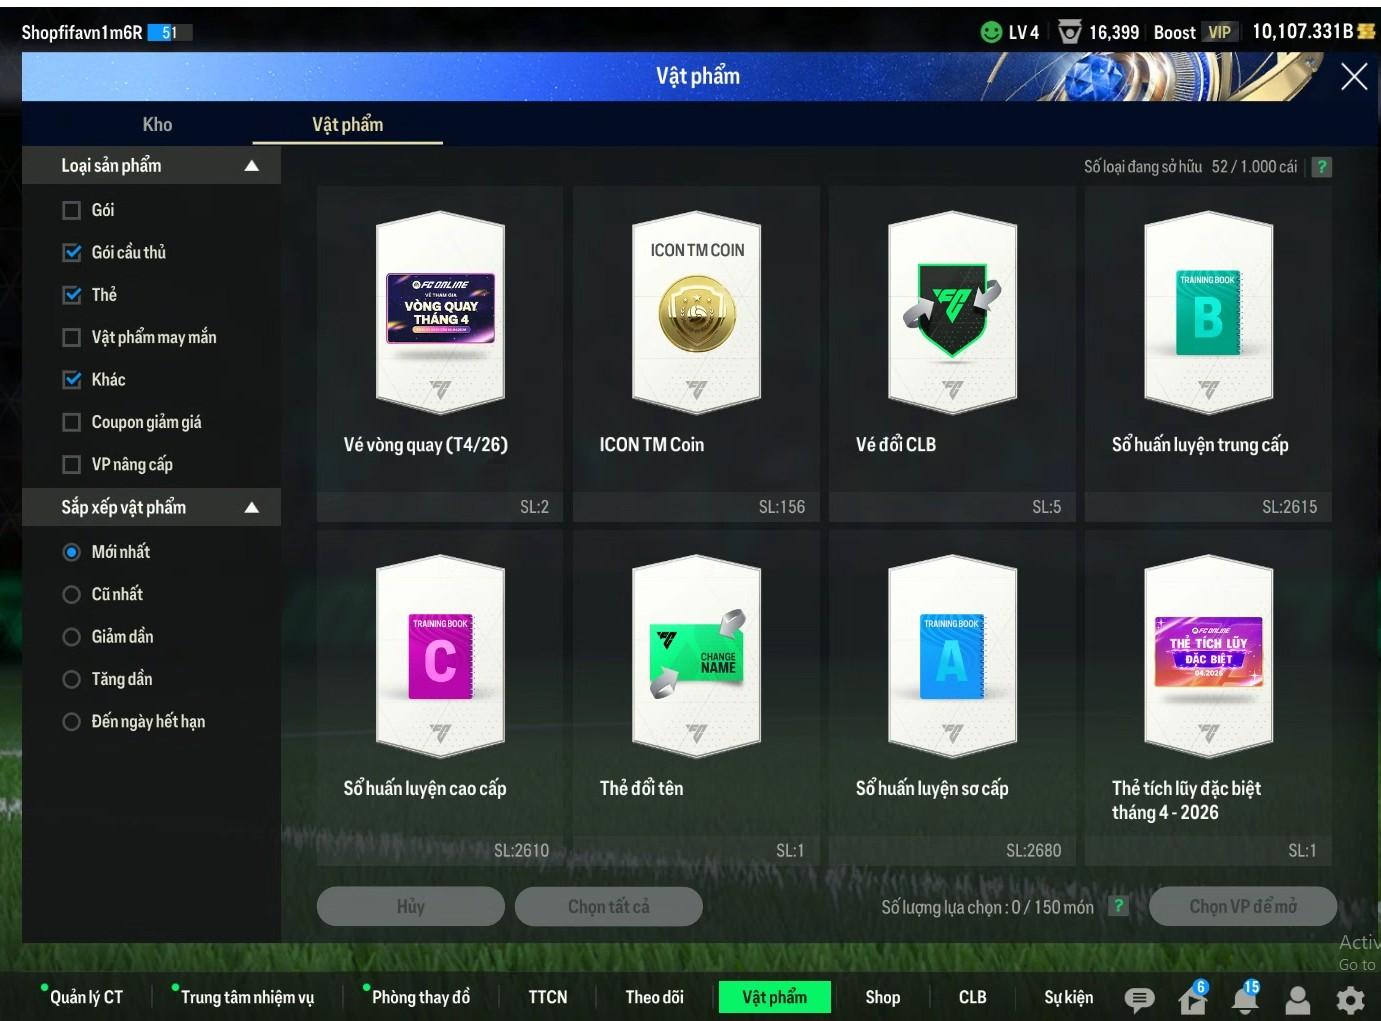The height and width of the screenshot is (1021, 1381).
Task: Switch to the Kho tab
Action: 157,125
